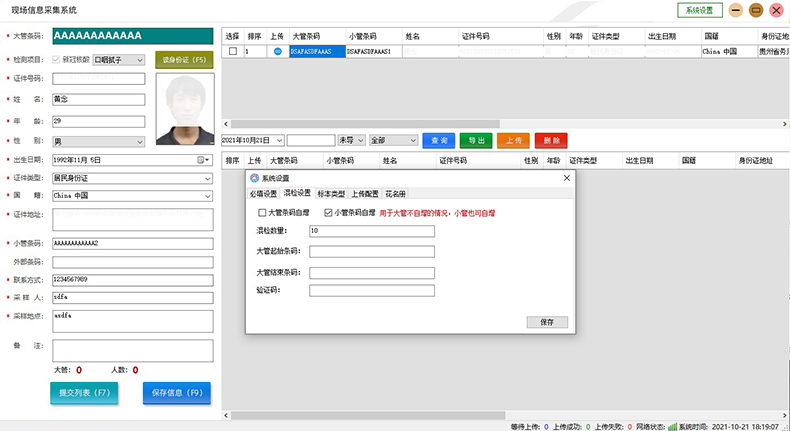Enable the 大管条码自增 checkbox
790x431 pixels.
(263, 212)
